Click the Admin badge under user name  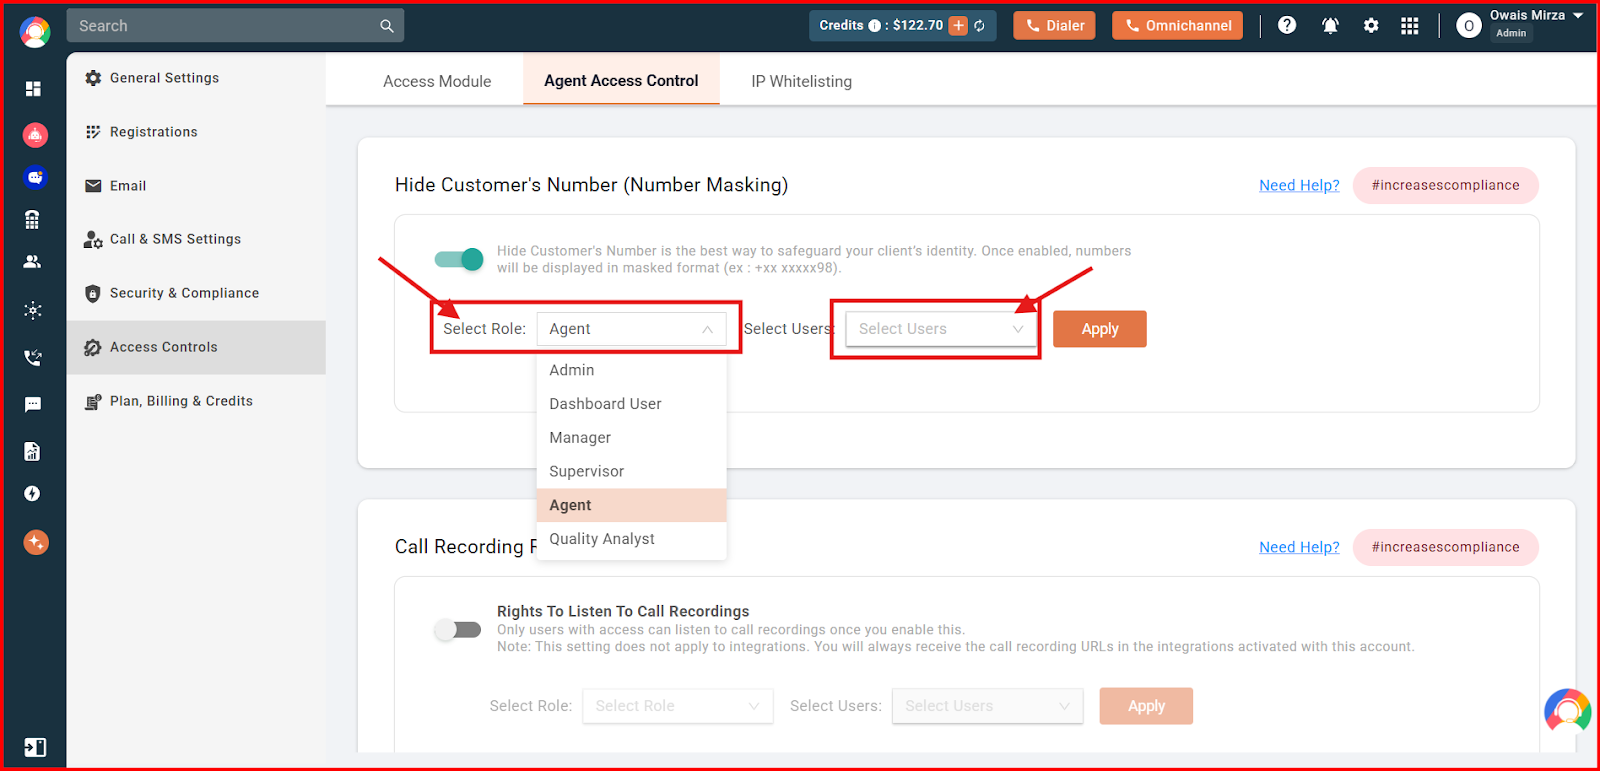click(x=1511, y=33)
